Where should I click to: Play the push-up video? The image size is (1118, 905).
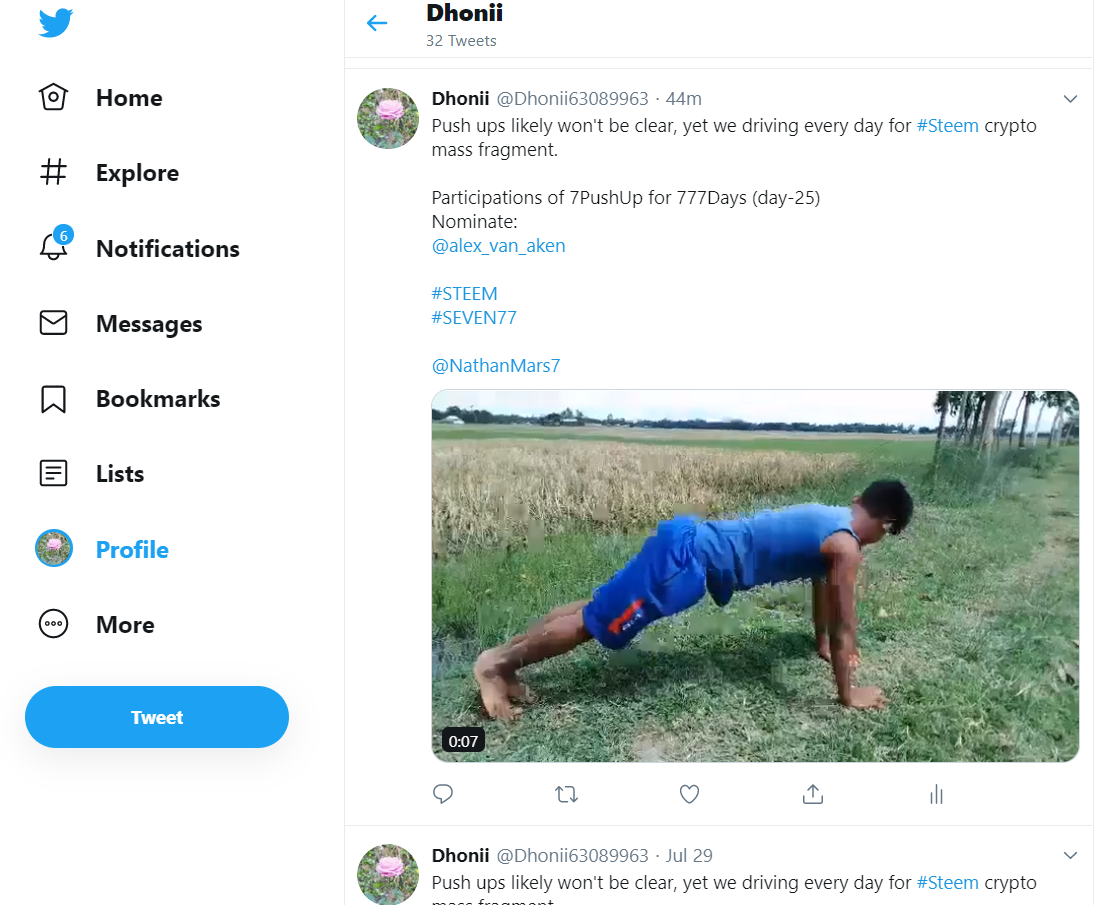click(755, 576)
